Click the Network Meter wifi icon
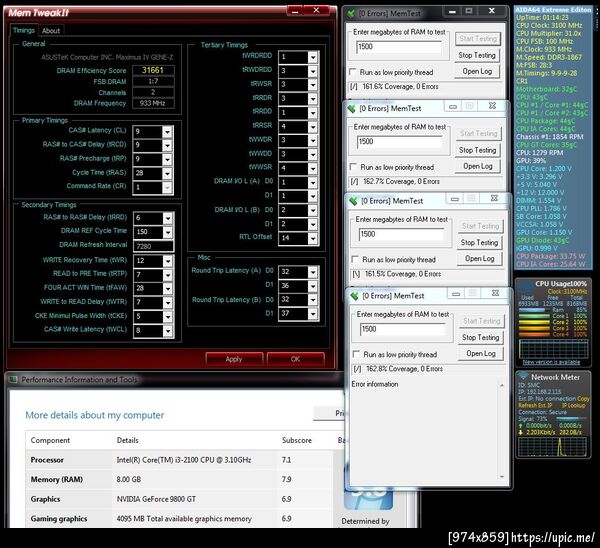Image resolution: width=600 pixels, height=548 pixels. 523,377
